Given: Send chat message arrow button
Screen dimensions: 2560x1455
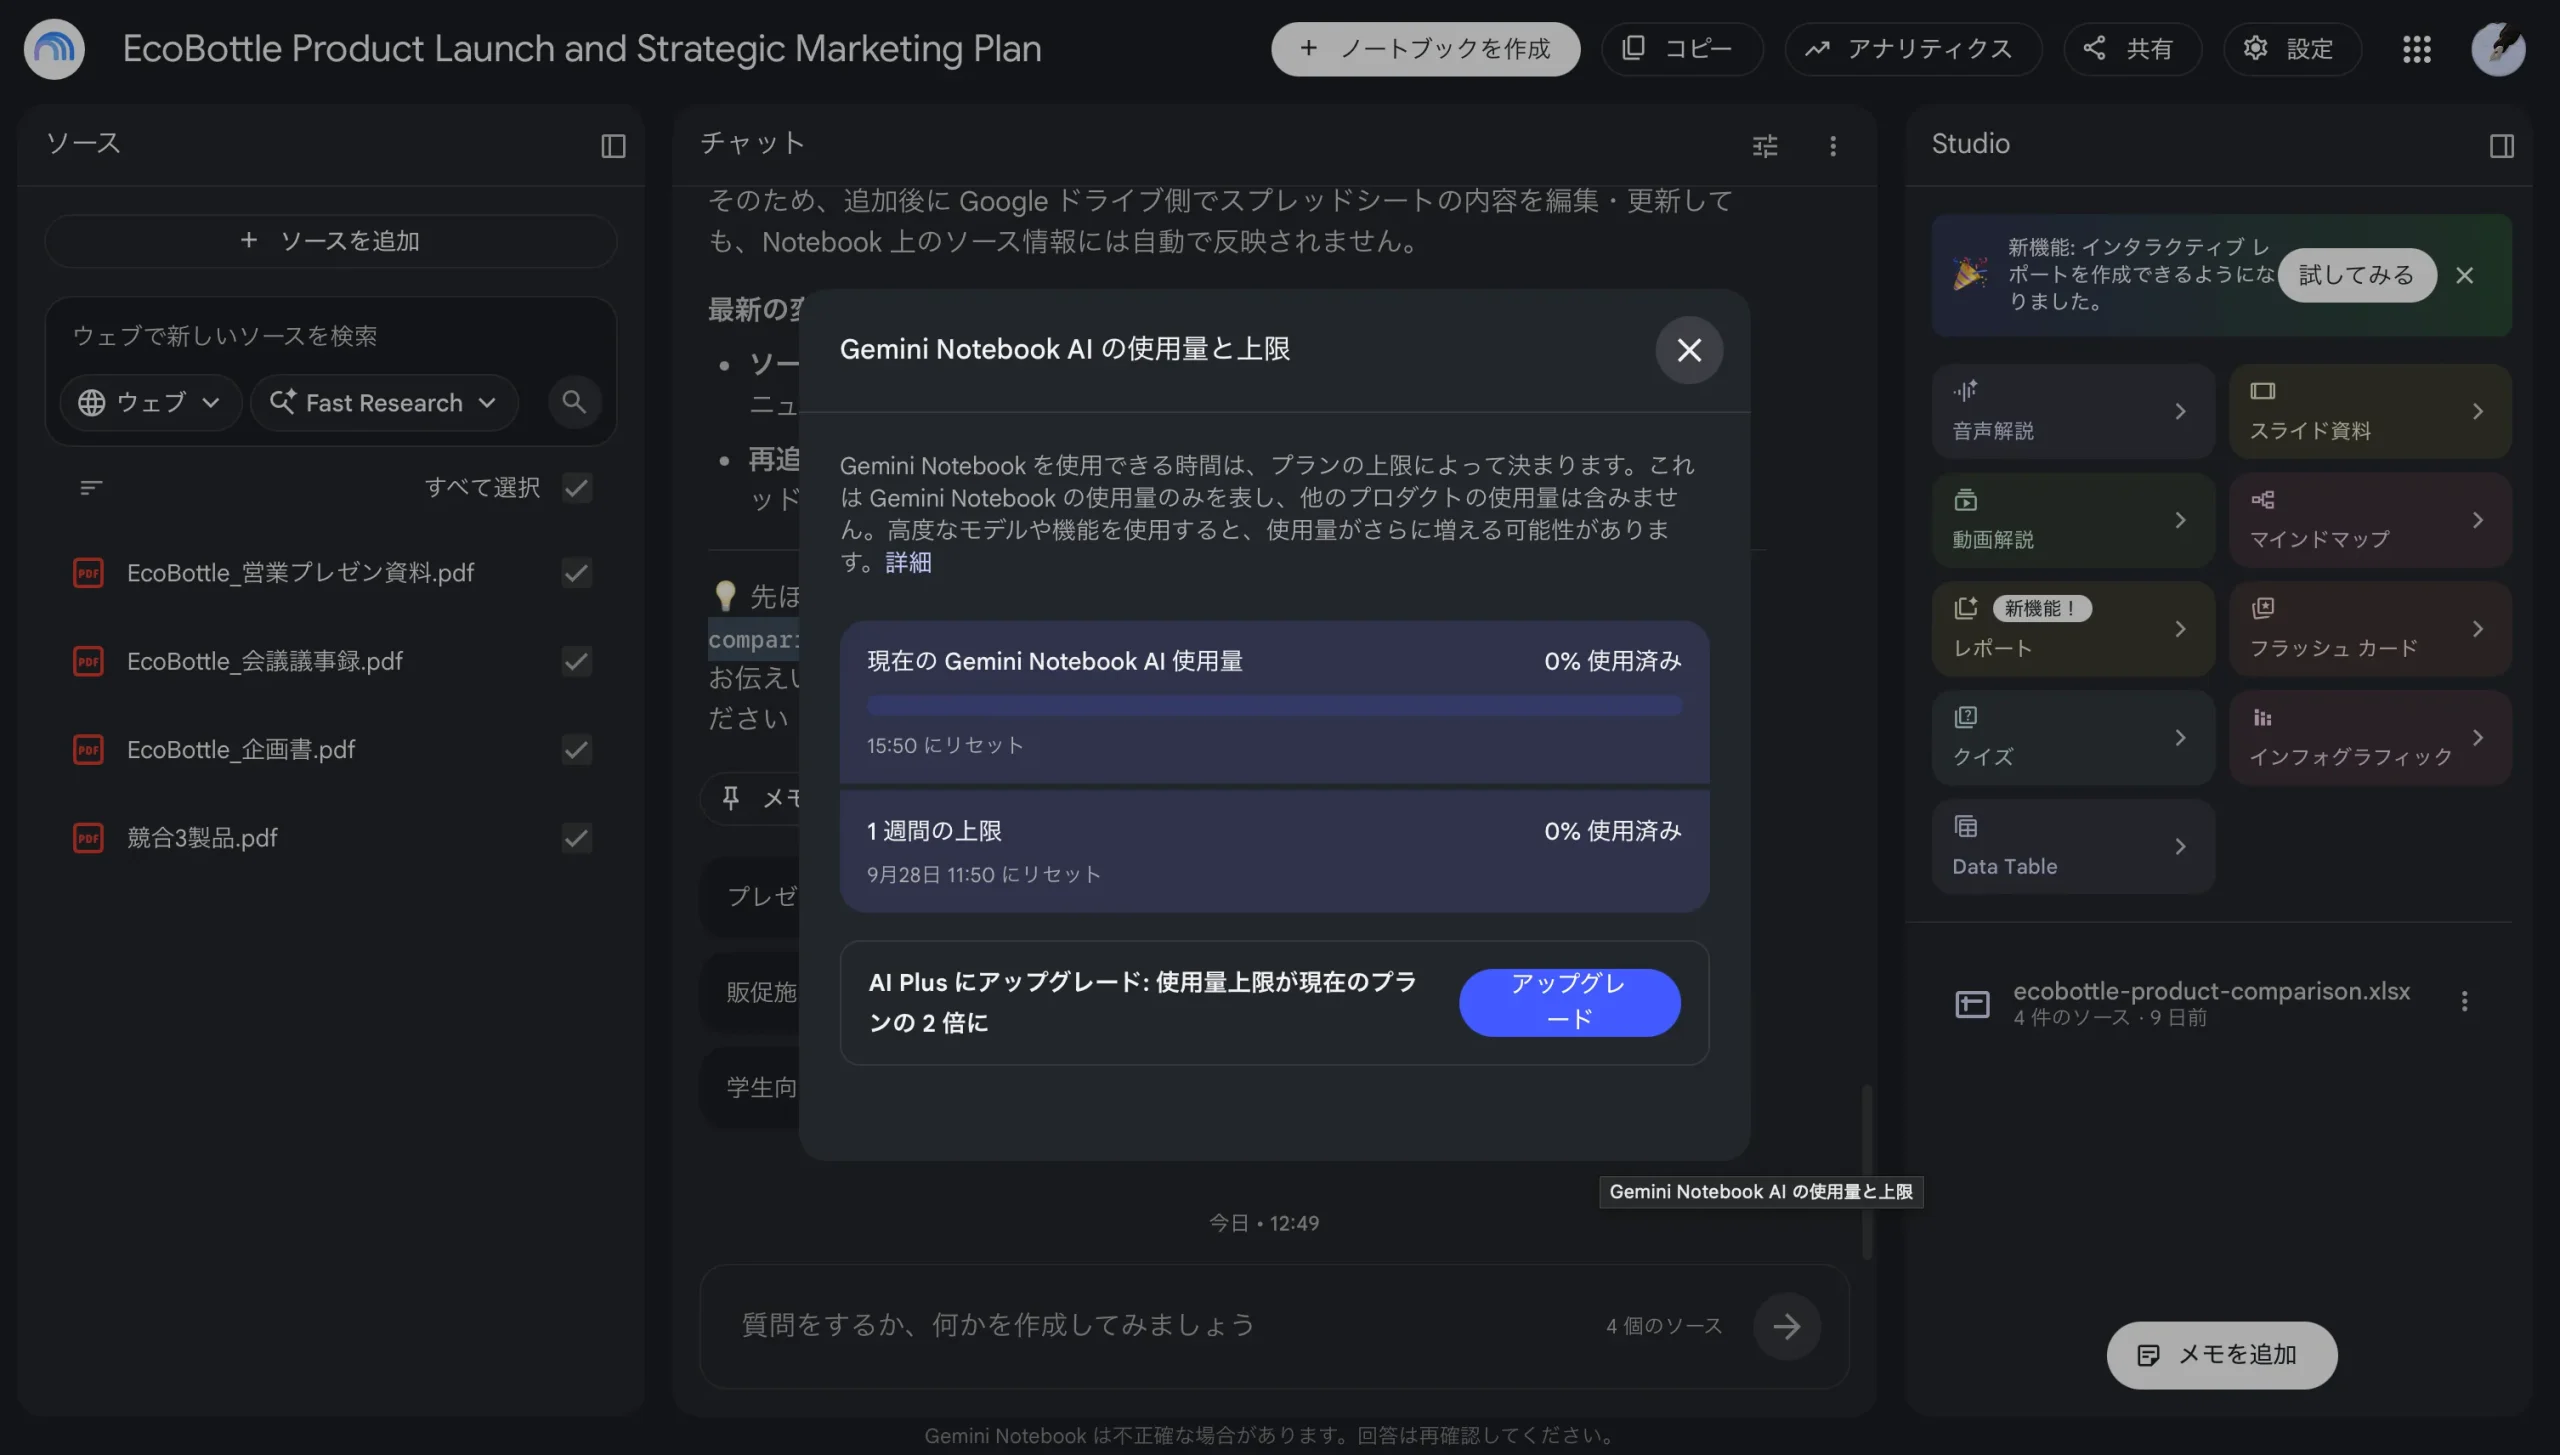Looking at the screenshot, I should 1786,1326.
